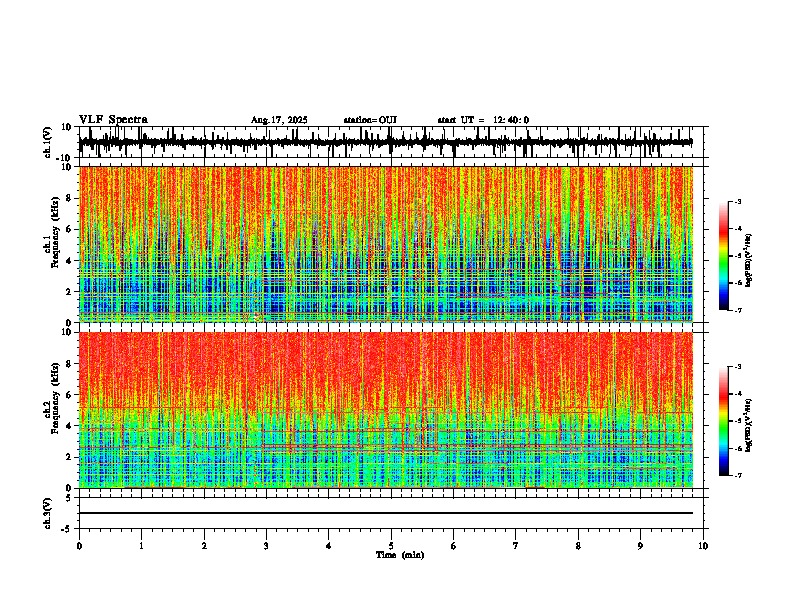
Task: Click the "ch.3(V)" axis label
Action: point(48,513)
